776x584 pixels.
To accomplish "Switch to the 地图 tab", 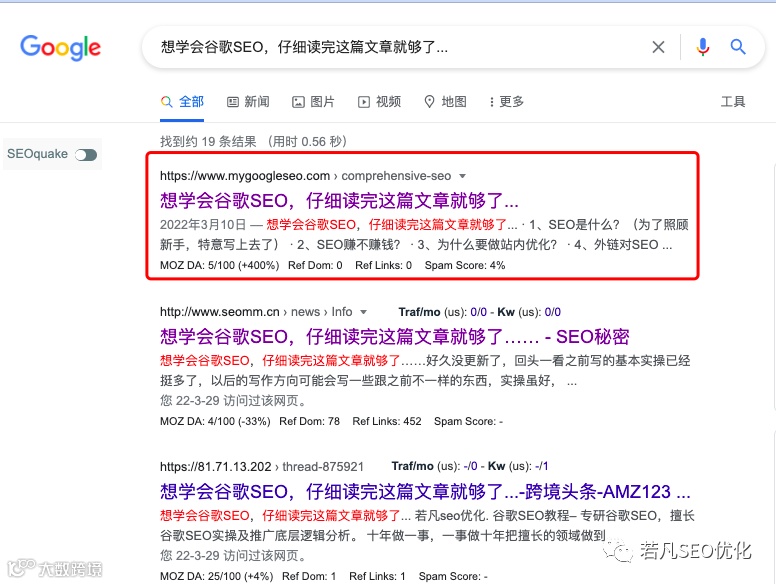I will (x=445, y=102).
